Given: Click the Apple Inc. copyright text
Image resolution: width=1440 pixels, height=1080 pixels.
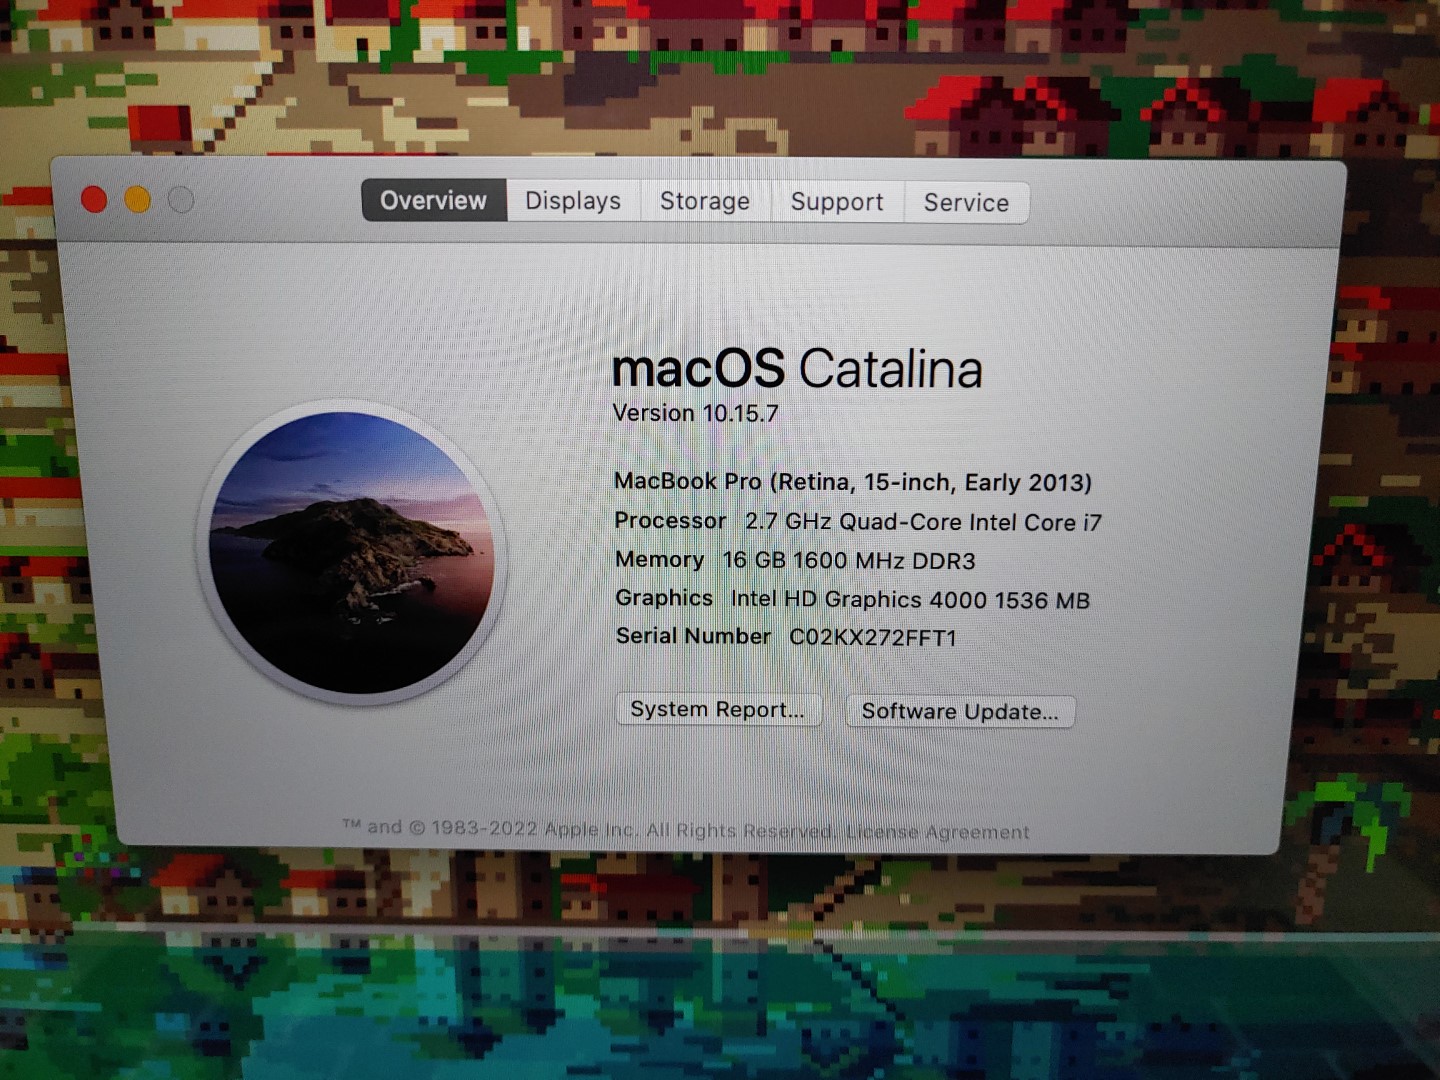Looking at the screenshot, I should click(590, 829).
